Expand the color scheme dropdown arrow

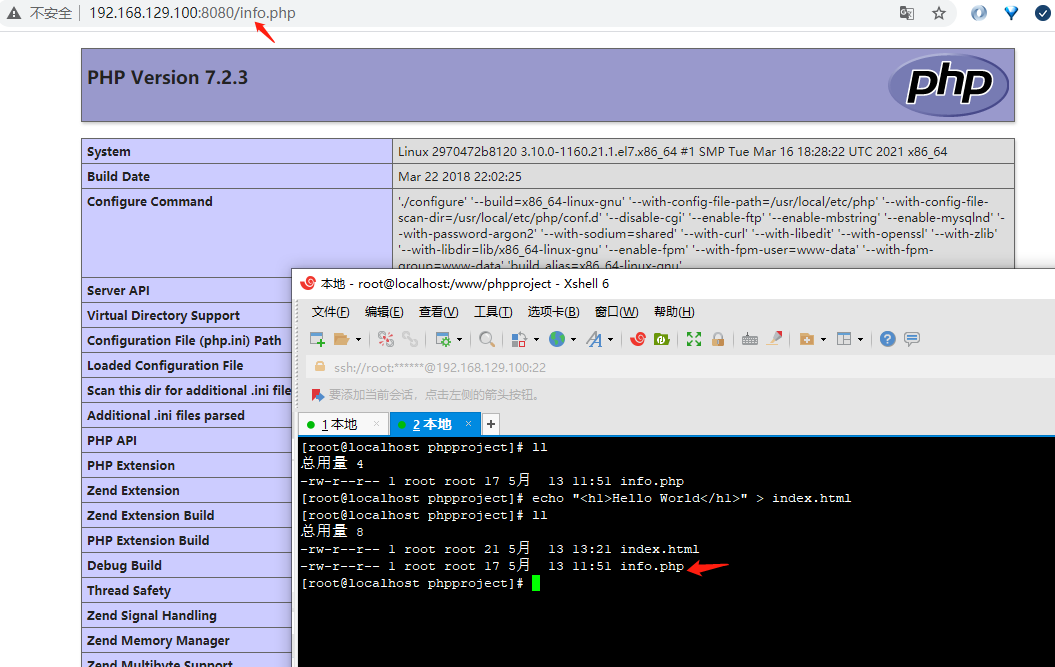pos(536,339)
